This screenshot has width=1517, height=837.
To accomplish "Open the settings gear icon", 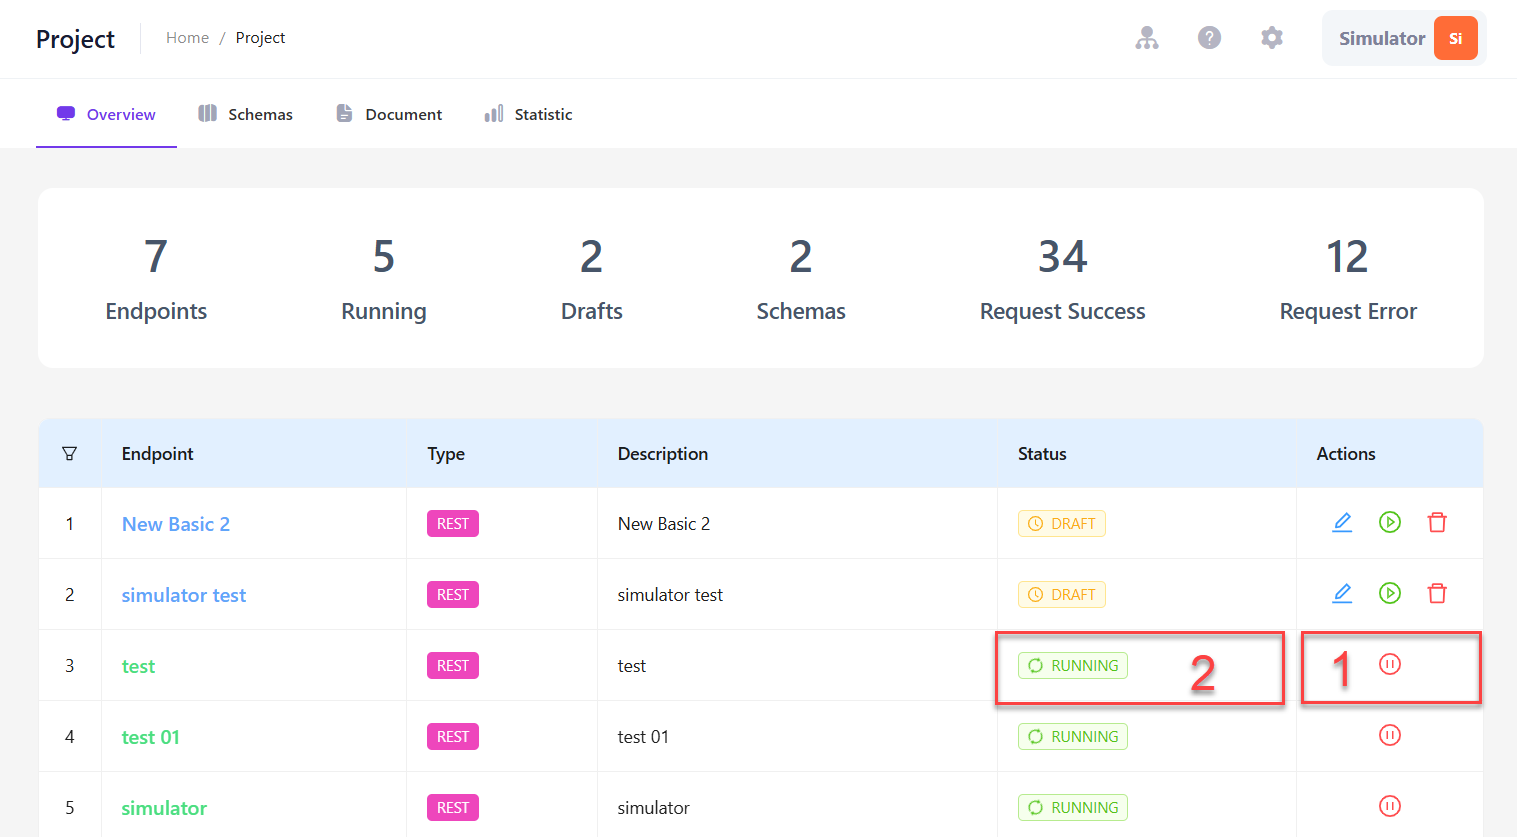I will click(1272, 38).
